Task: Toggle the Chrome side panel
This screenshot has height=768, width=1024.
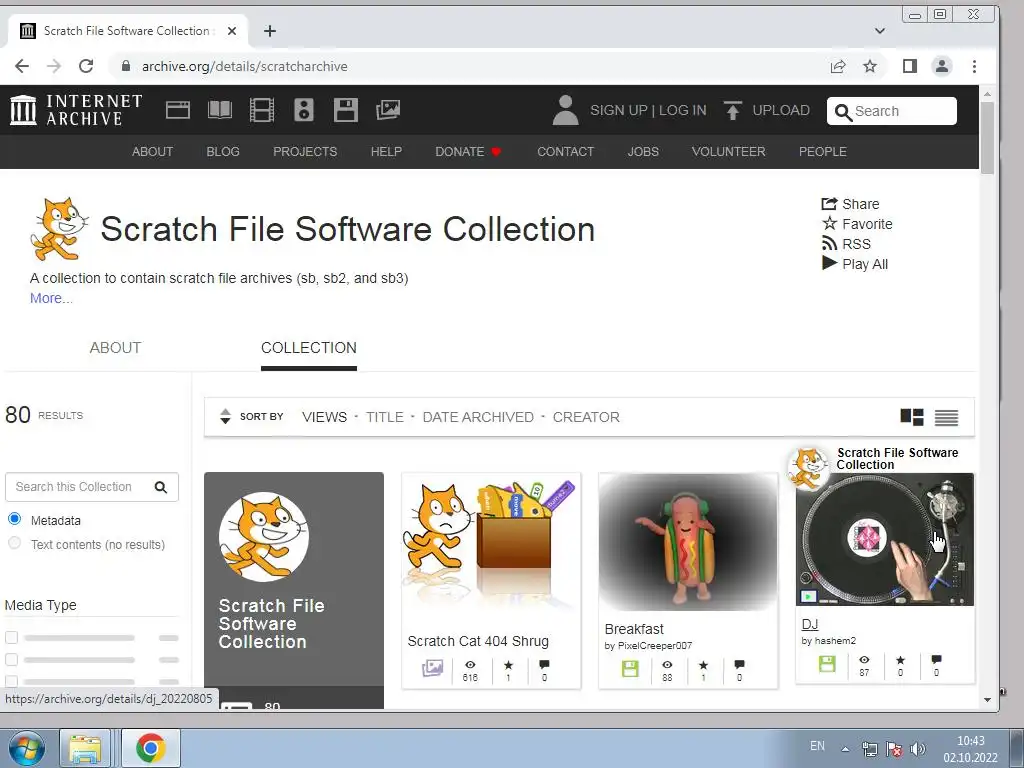Action: pos(910,66)
